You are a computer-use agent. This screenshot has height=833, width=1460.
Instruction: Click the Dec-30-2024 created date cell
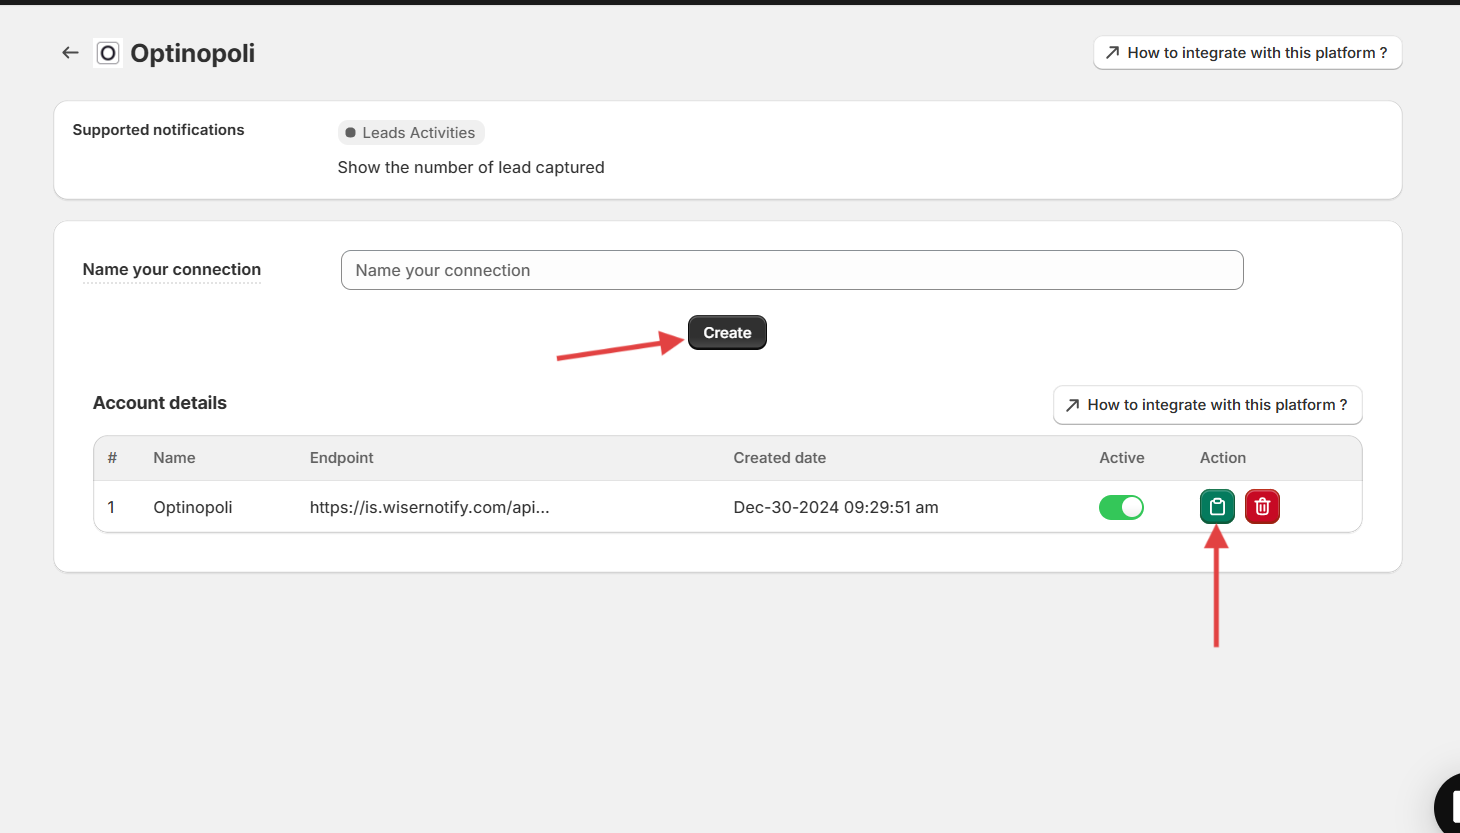(x=835, y=508)
